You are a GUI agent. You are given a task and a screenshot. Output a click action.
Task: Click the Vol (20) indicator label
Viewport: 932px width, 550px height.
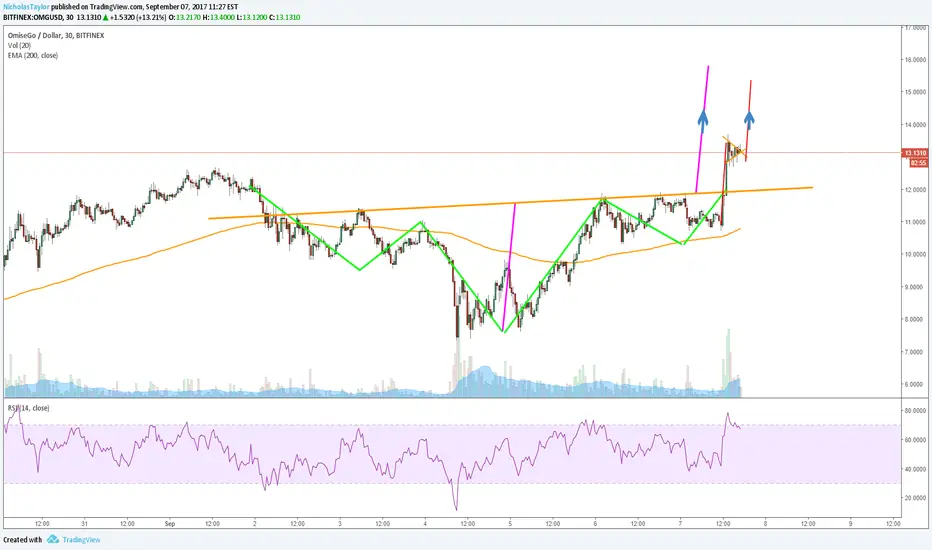pos(20,45)
